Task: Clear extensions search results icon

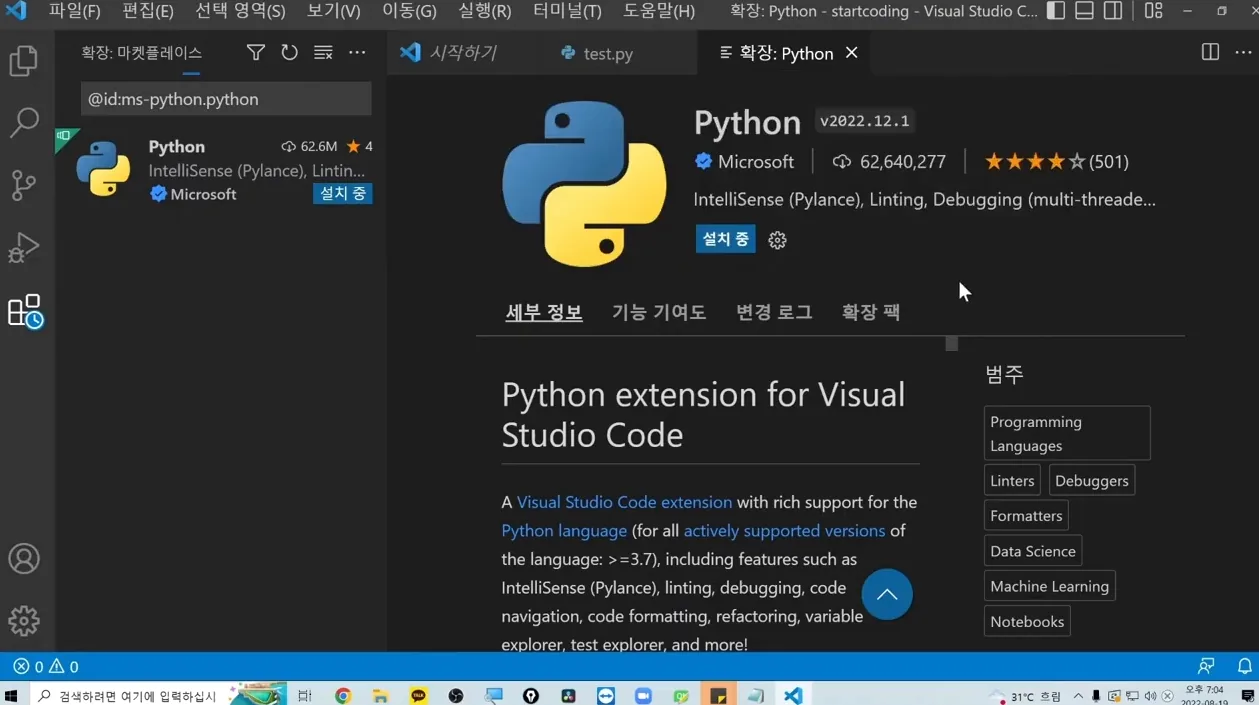Action: click(323, 52)
